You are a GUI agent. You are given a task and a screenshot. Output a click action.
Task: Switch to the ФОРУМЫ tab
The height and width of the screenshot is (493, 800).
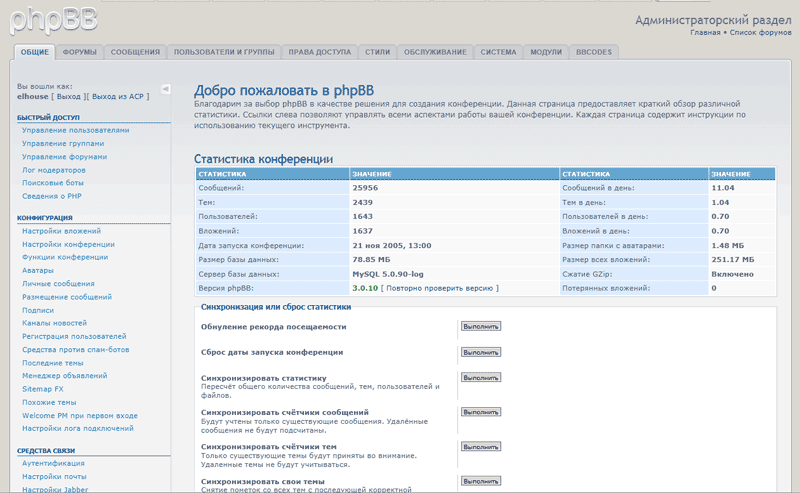click(80, 52)
